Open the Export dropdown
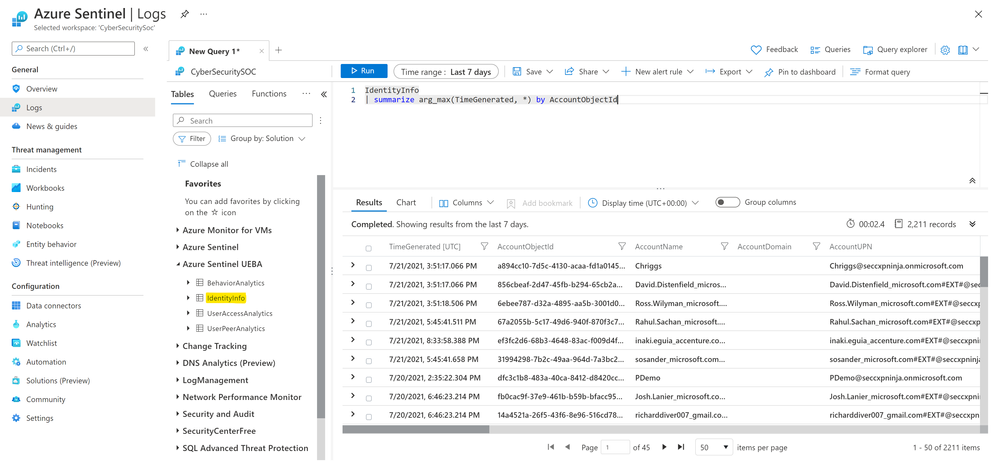 [x=729, y=72]
